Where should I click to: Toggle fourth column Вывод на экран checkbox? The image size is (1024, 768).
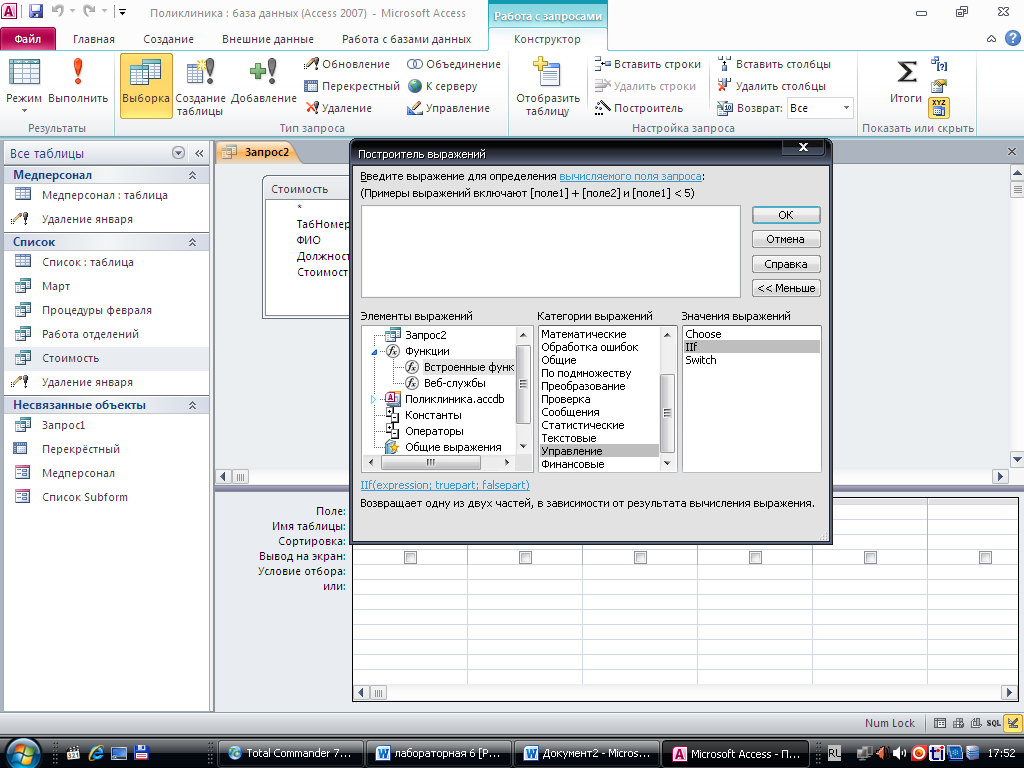pos(755,557)
